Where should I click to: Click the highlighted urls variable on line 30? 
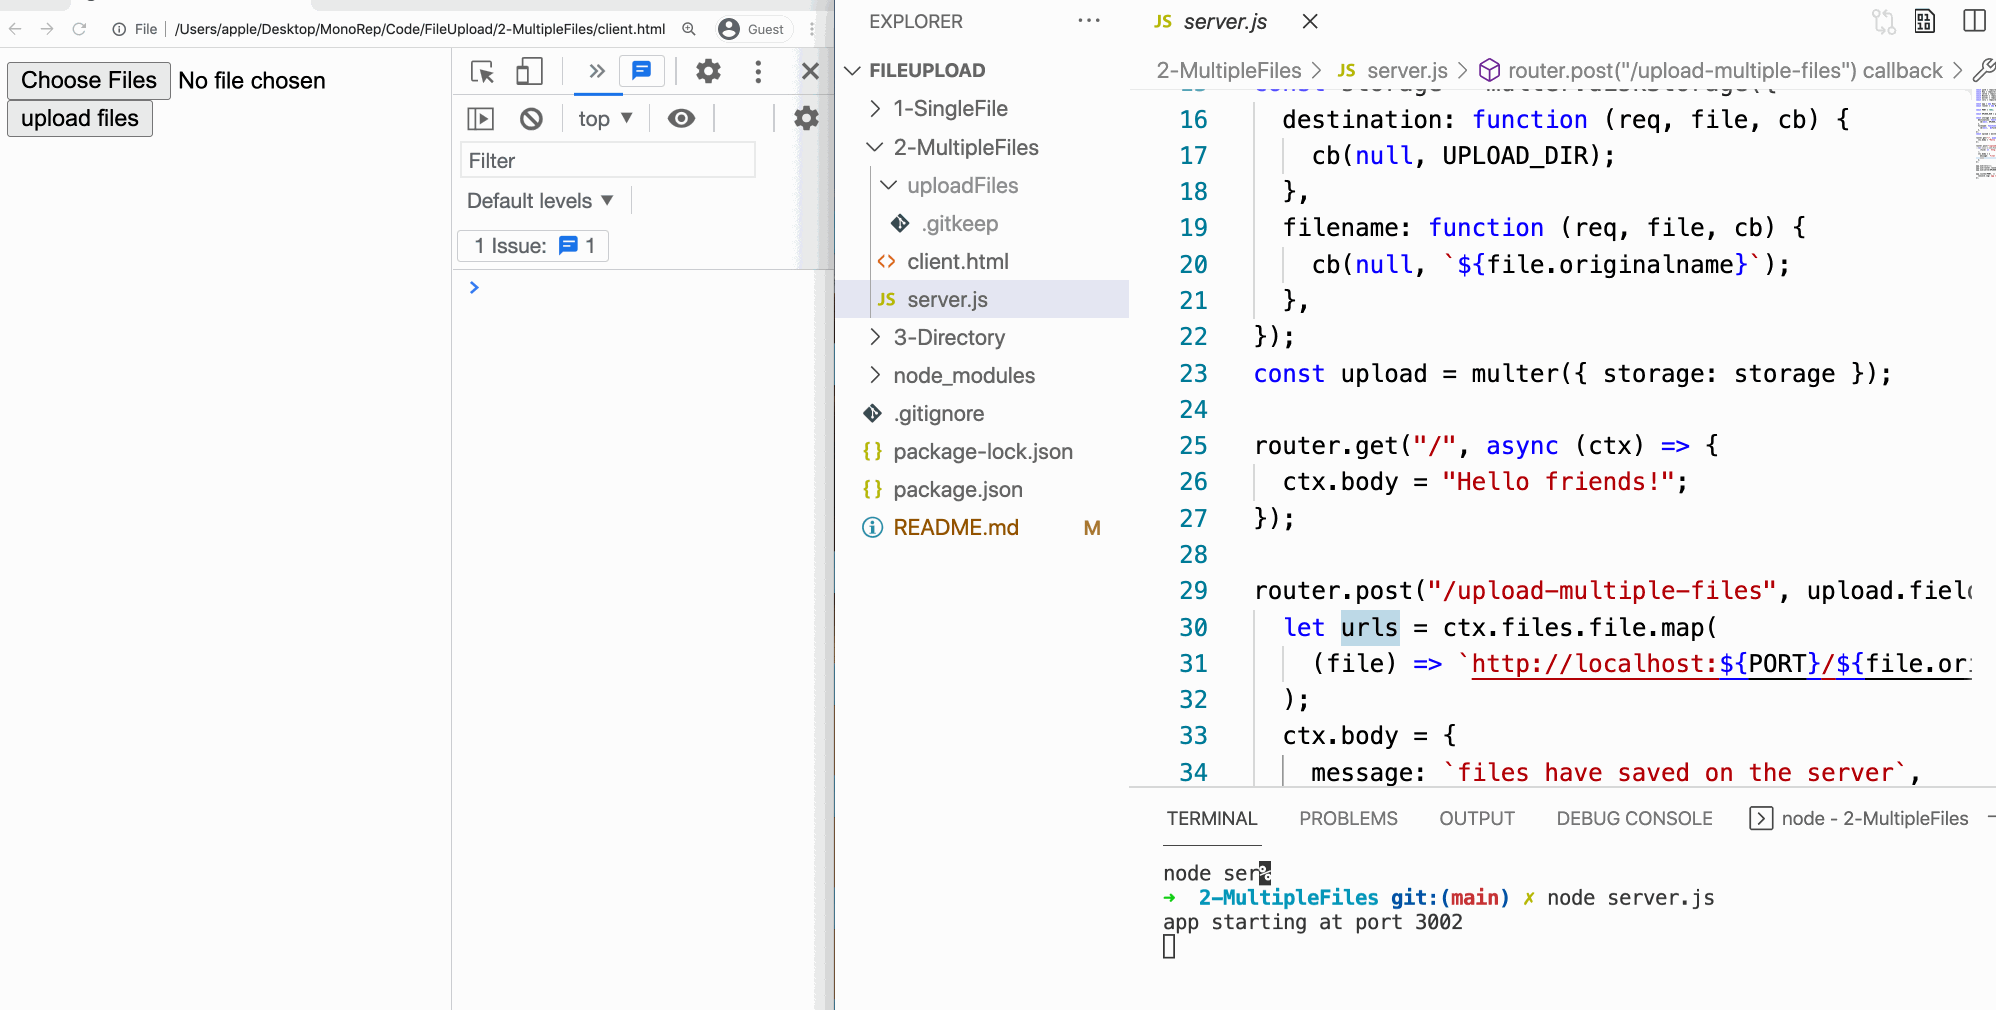point(1369,627)
